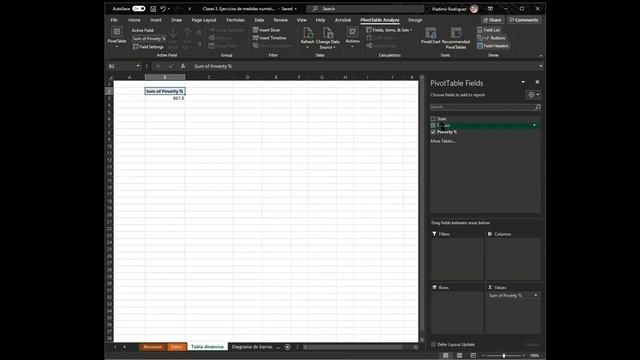
Task: Toggle Field Headers display
Action: point(493,46)
